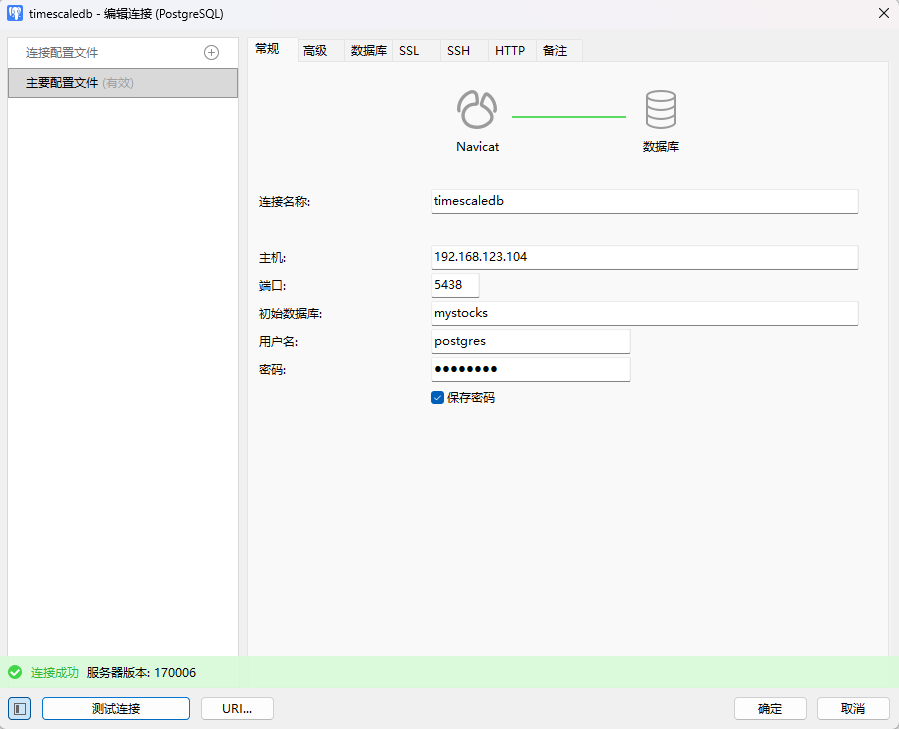Click the 初始数据库 field mystocks

644,313
